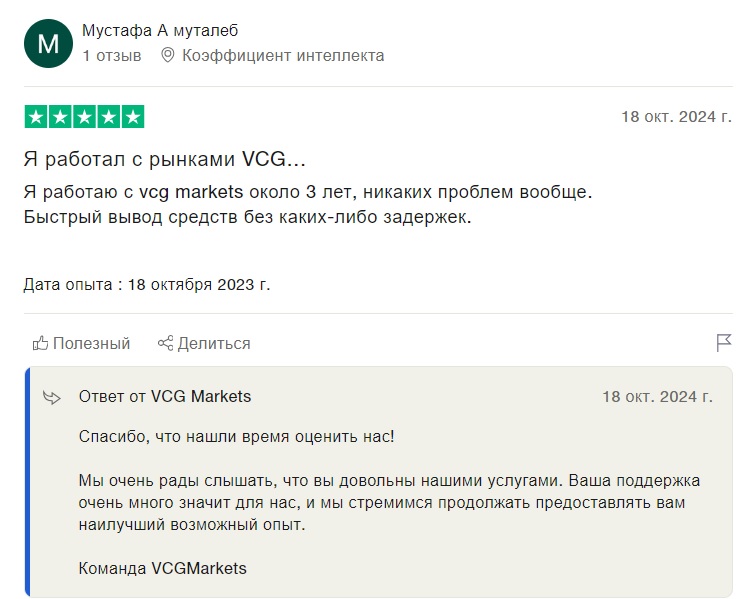Click Дата опыта 18 октября 2023 text

tap(147, 285)
